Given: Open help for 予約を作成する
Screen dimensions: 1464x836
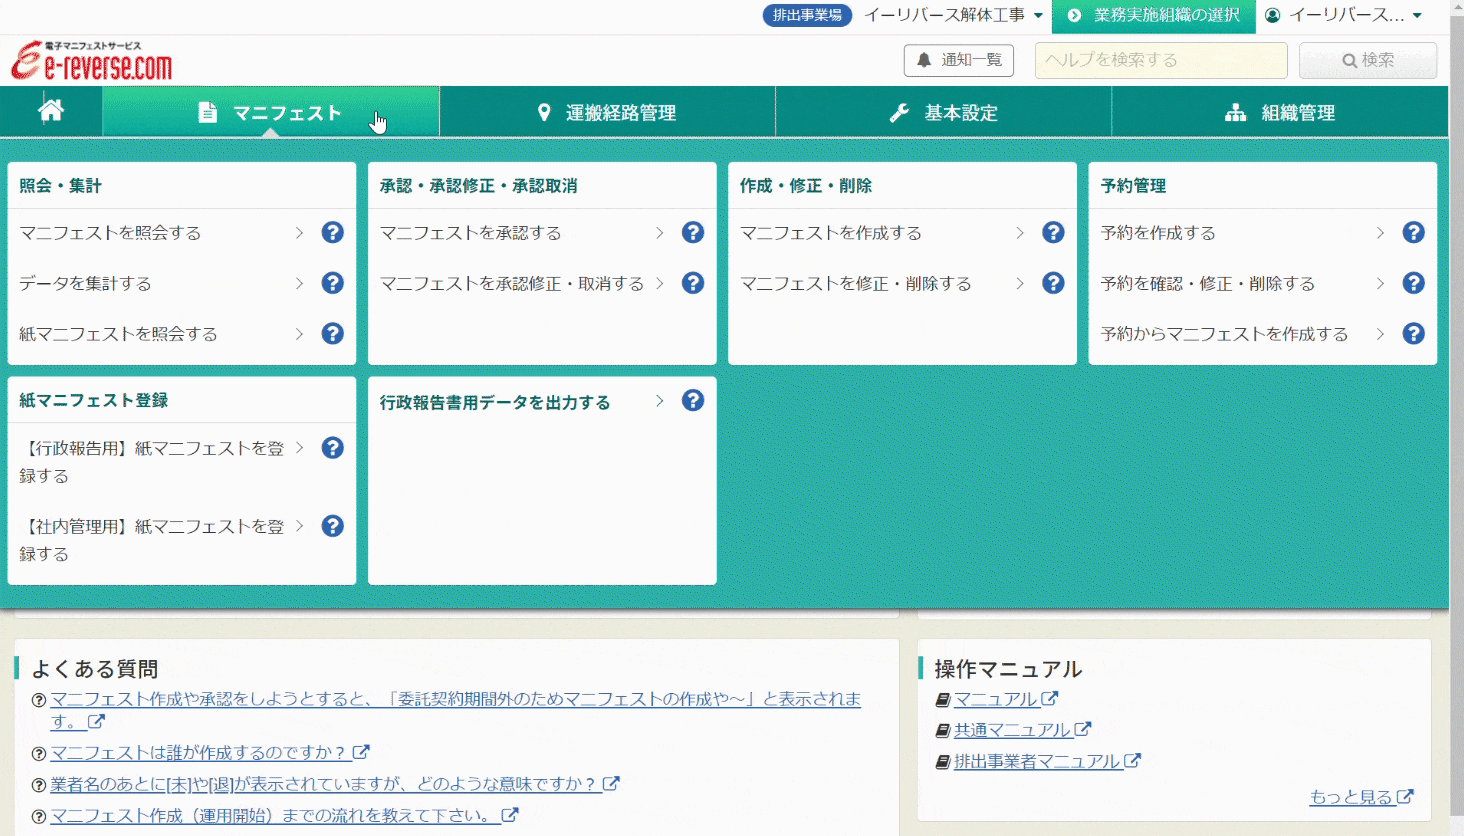Looking at the screenshot, I should point(1413,233).
